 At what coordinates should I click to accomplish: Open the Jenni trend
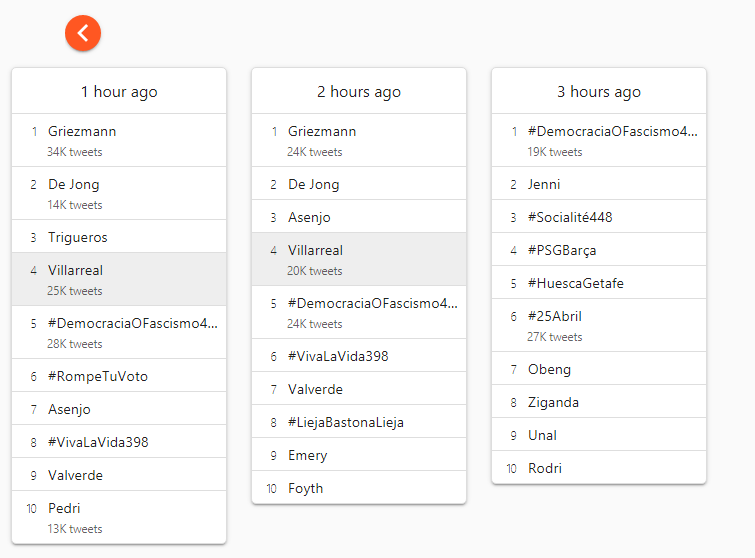click(544, 184)
